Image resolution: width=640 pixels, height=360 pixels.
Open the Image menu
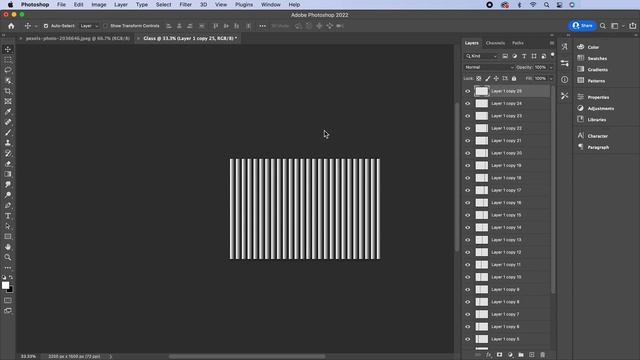(99, 4)
